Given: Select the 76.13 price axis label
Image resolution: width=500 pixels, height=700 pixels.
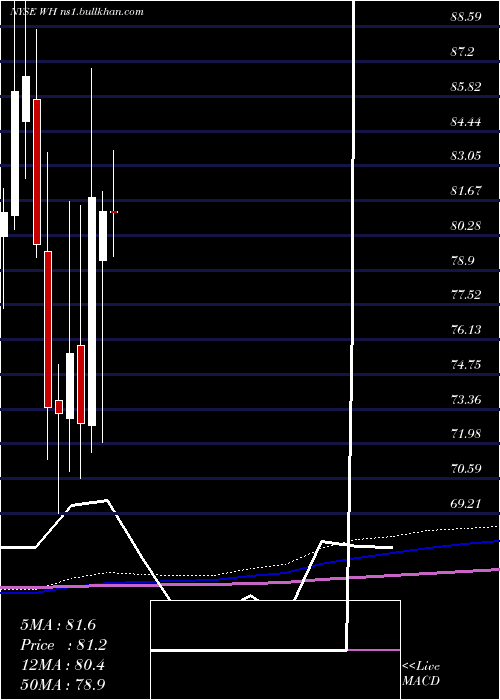Looking at the screenshot, I should click(466, 329).
